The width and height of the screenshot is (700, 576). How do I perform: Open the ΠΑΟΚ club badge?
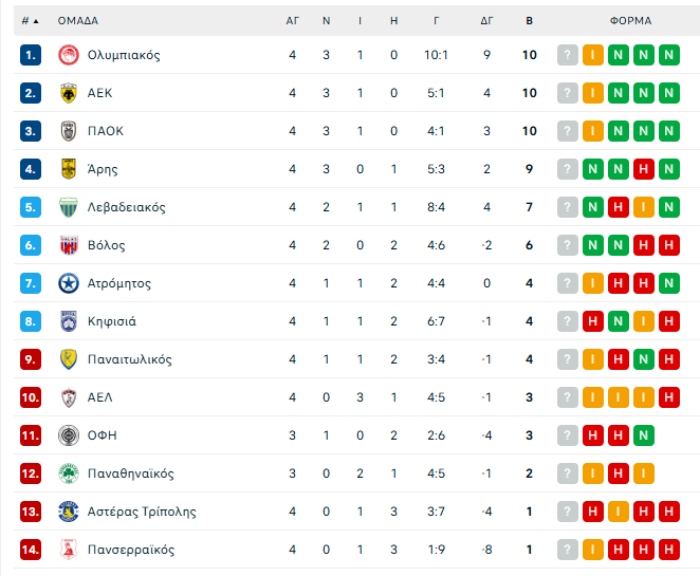pos(69,131)
